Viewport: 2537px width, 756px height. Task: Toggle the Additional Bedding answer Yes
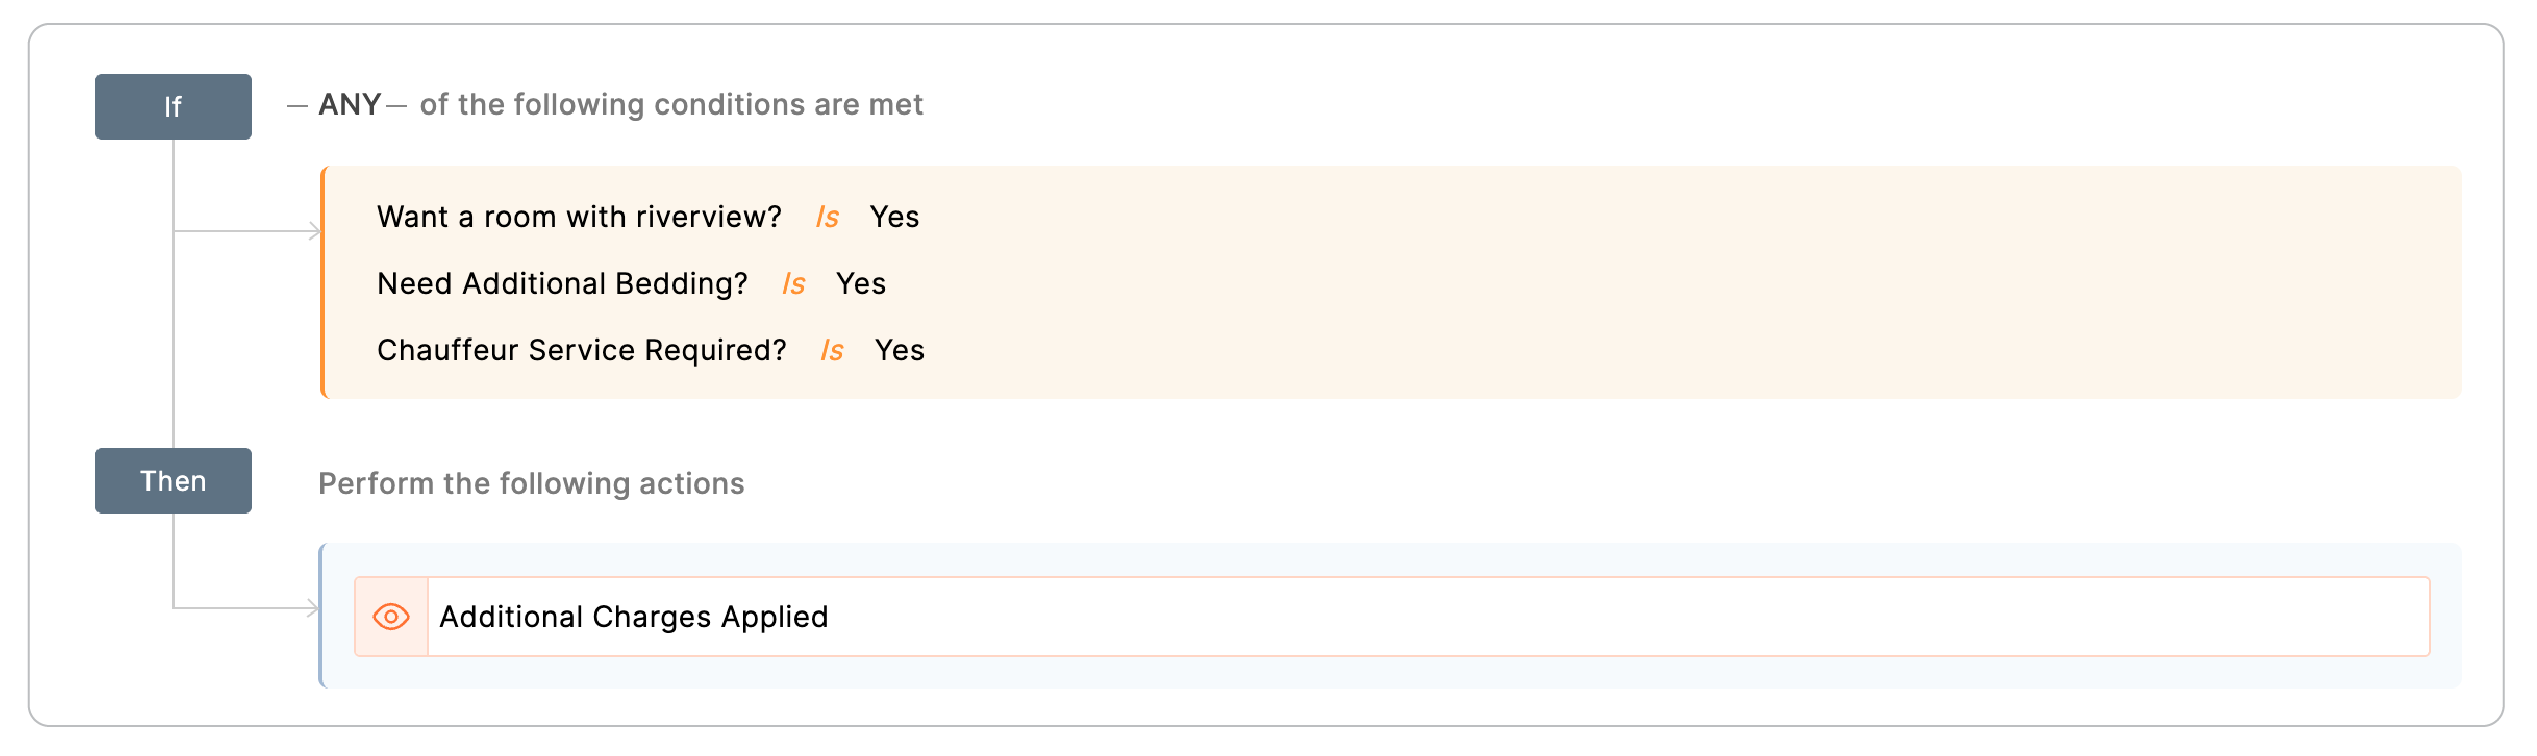pos(861,284)
